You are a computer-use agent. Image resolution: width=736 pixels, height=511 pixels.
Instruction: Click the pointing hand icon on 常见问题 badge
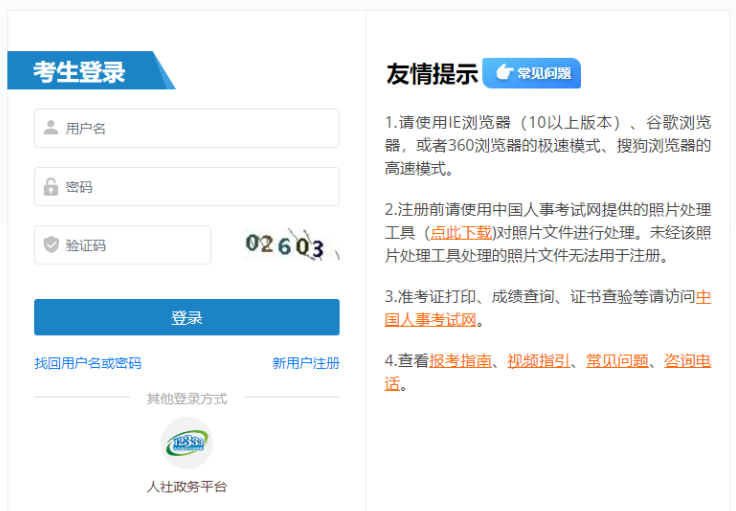pyautogui.click(x=504, y=72)
